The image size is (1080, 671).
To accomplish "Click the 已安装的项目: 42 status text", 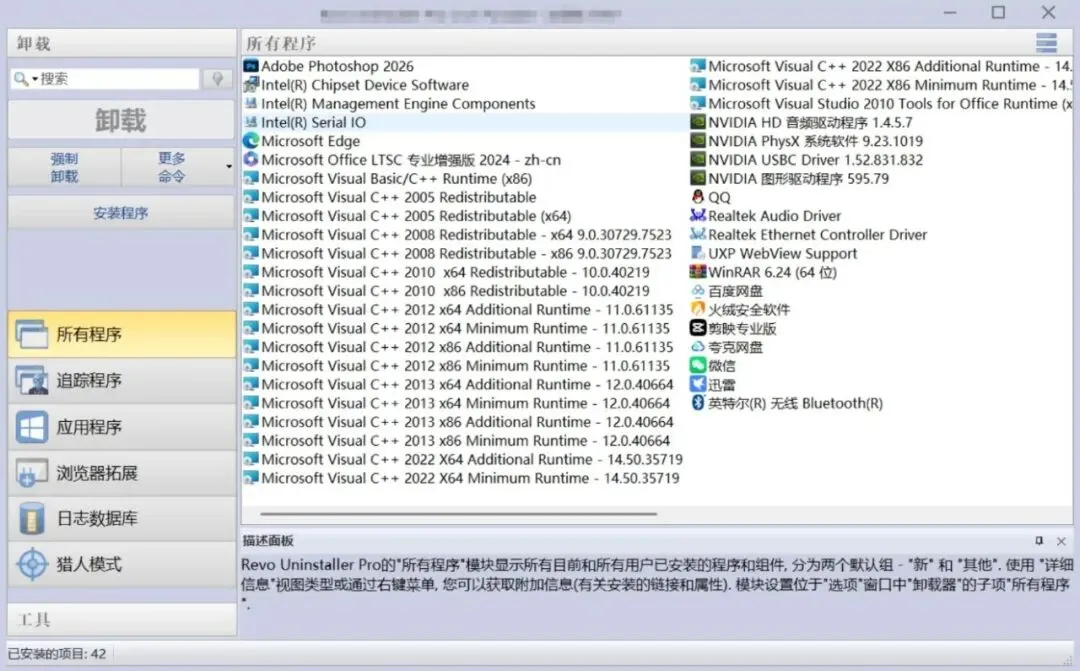I will point(57,653).
